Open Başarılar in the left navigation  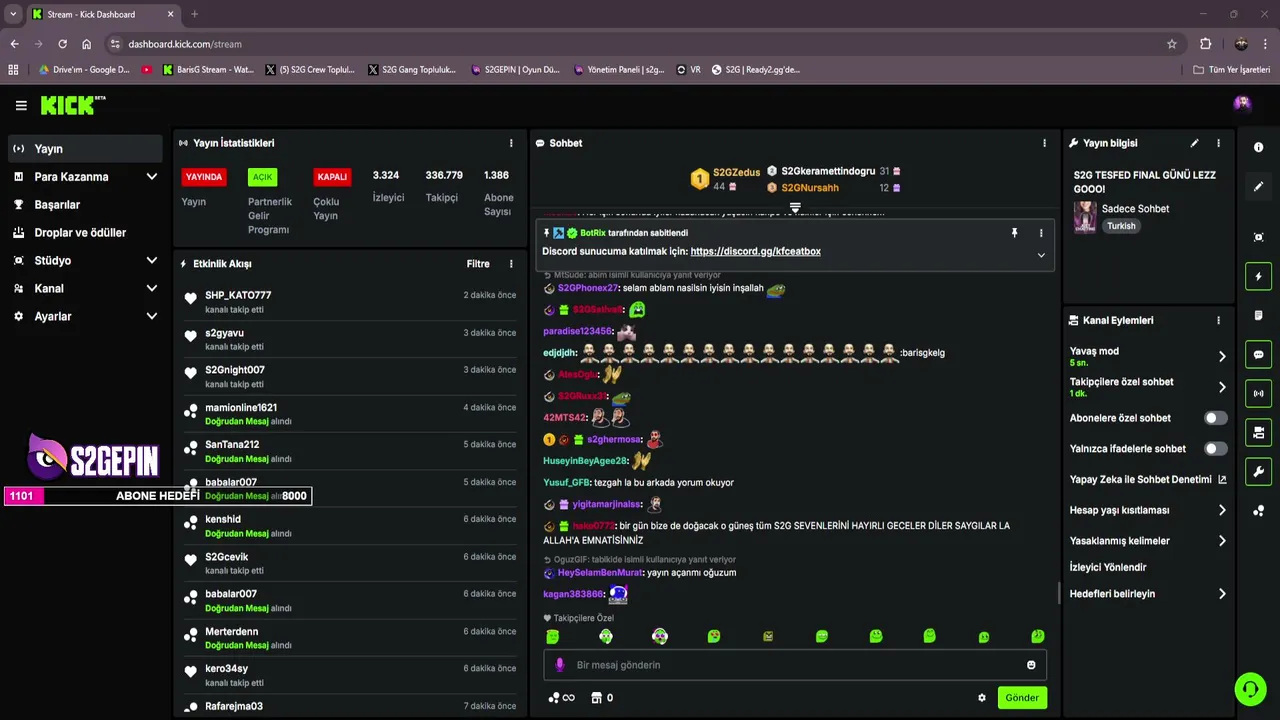click(85, 205)
